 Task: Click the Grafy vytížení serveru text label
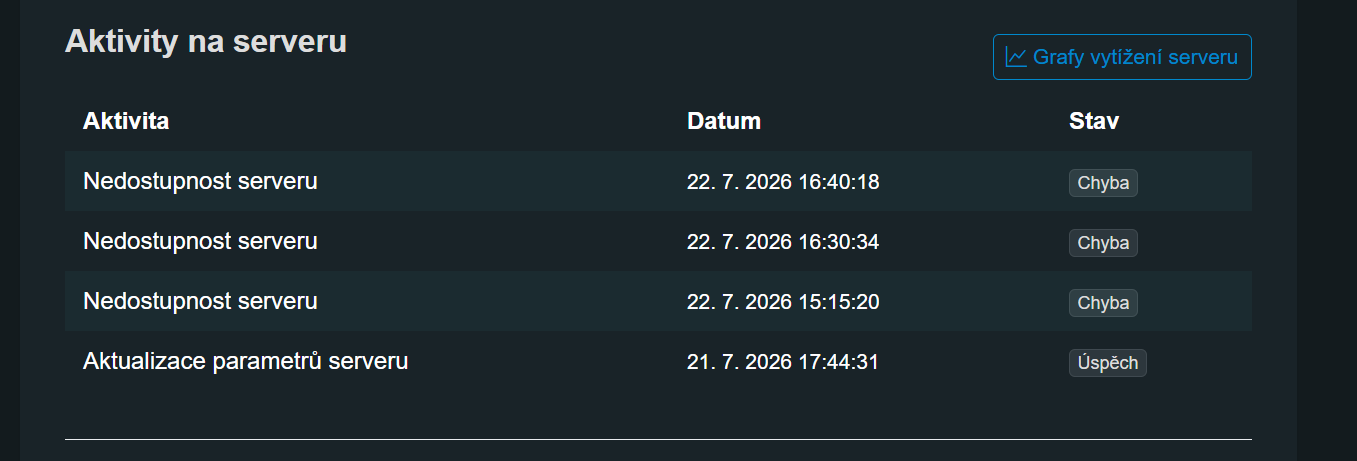coord(1136,57)
